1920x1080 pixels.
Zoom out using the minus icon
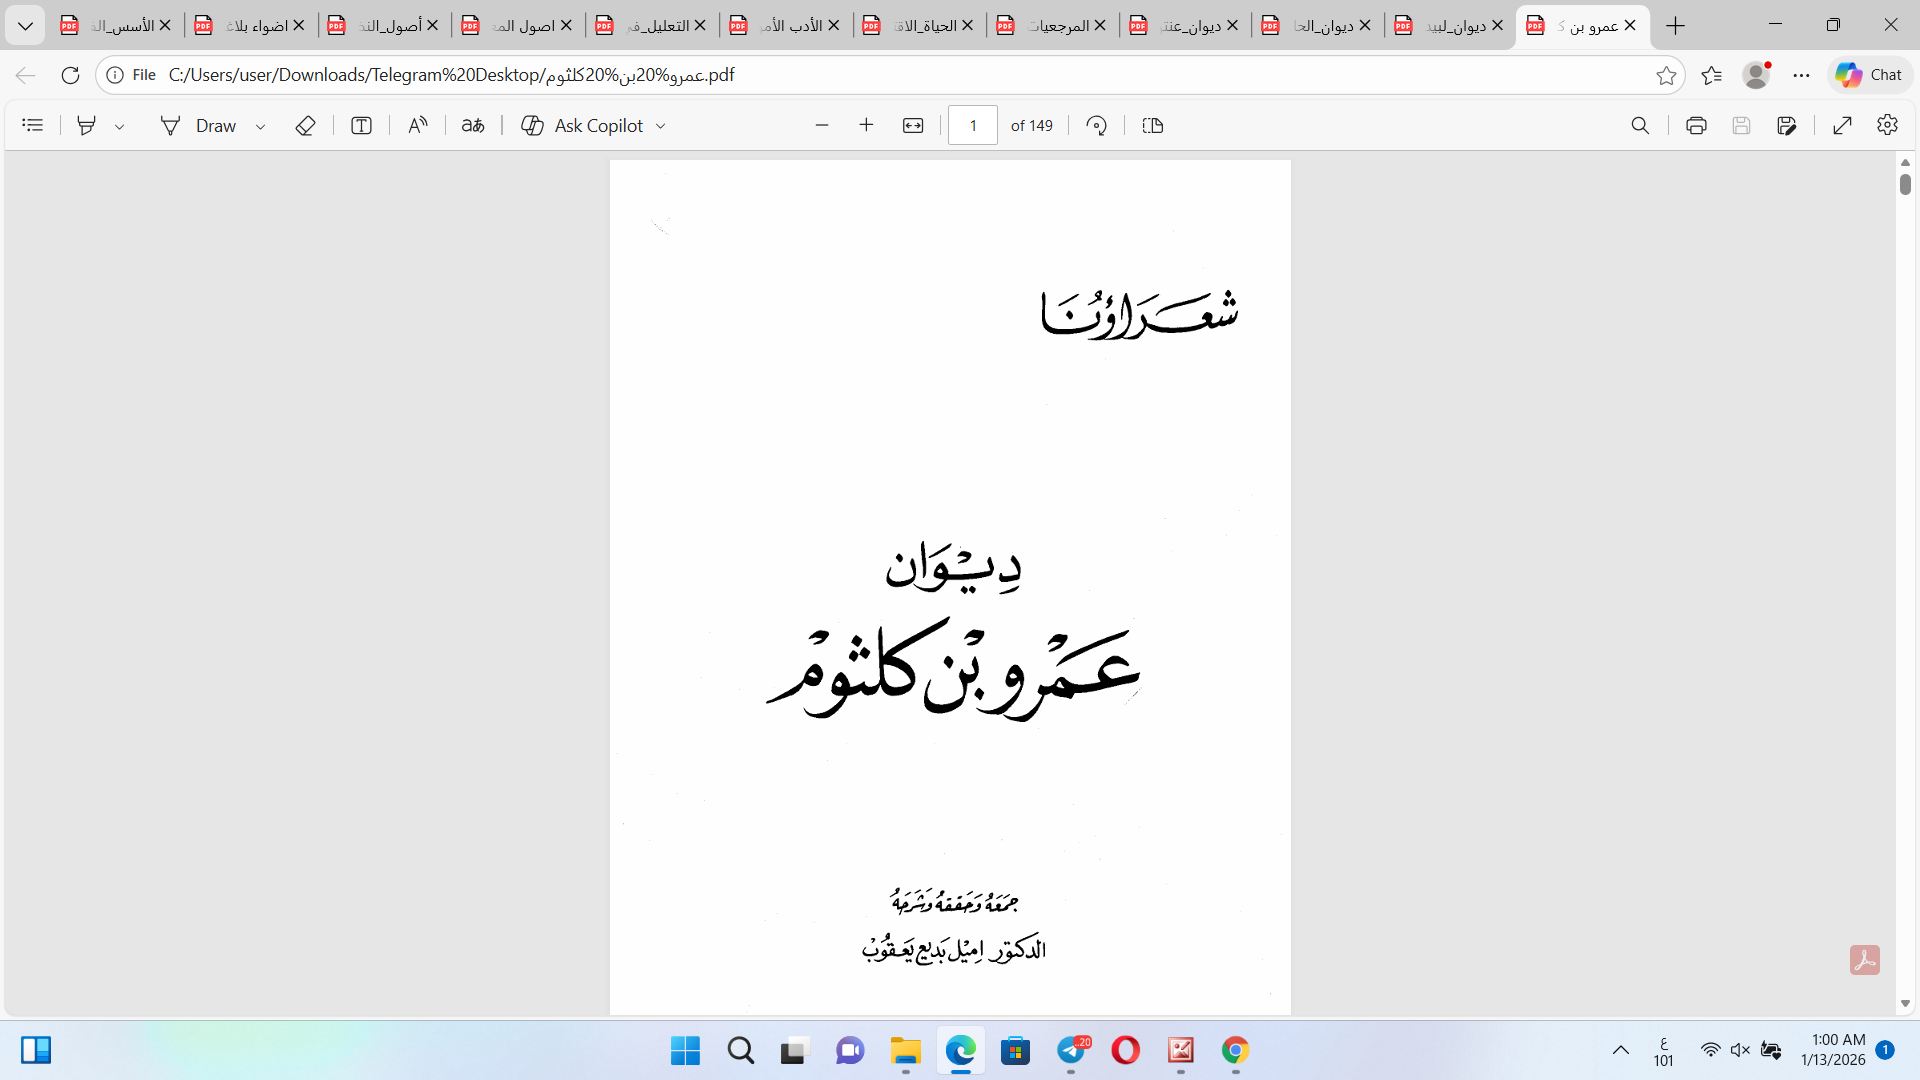822,125
